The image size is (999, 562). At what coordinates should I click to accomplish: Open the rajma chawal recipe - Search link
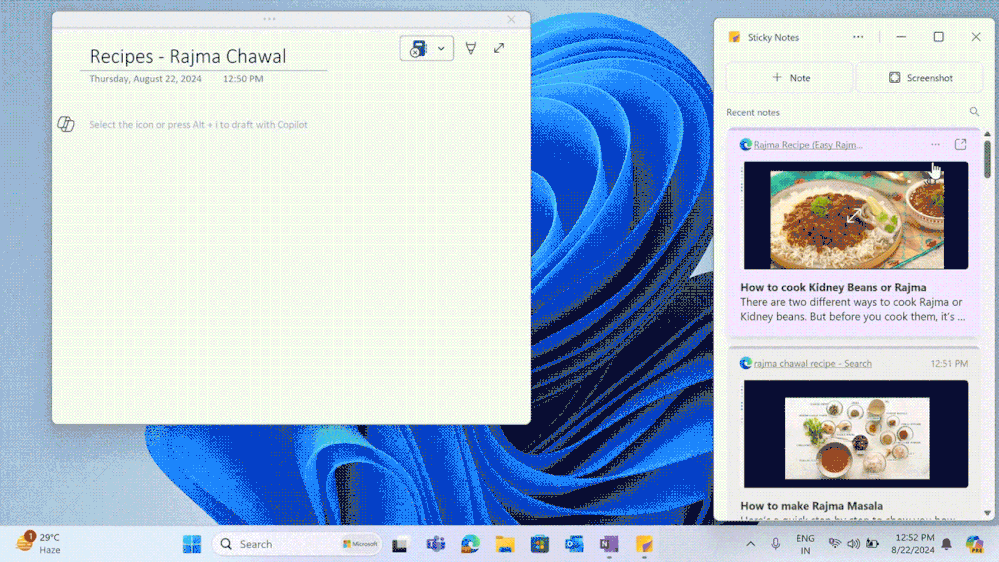812,364
